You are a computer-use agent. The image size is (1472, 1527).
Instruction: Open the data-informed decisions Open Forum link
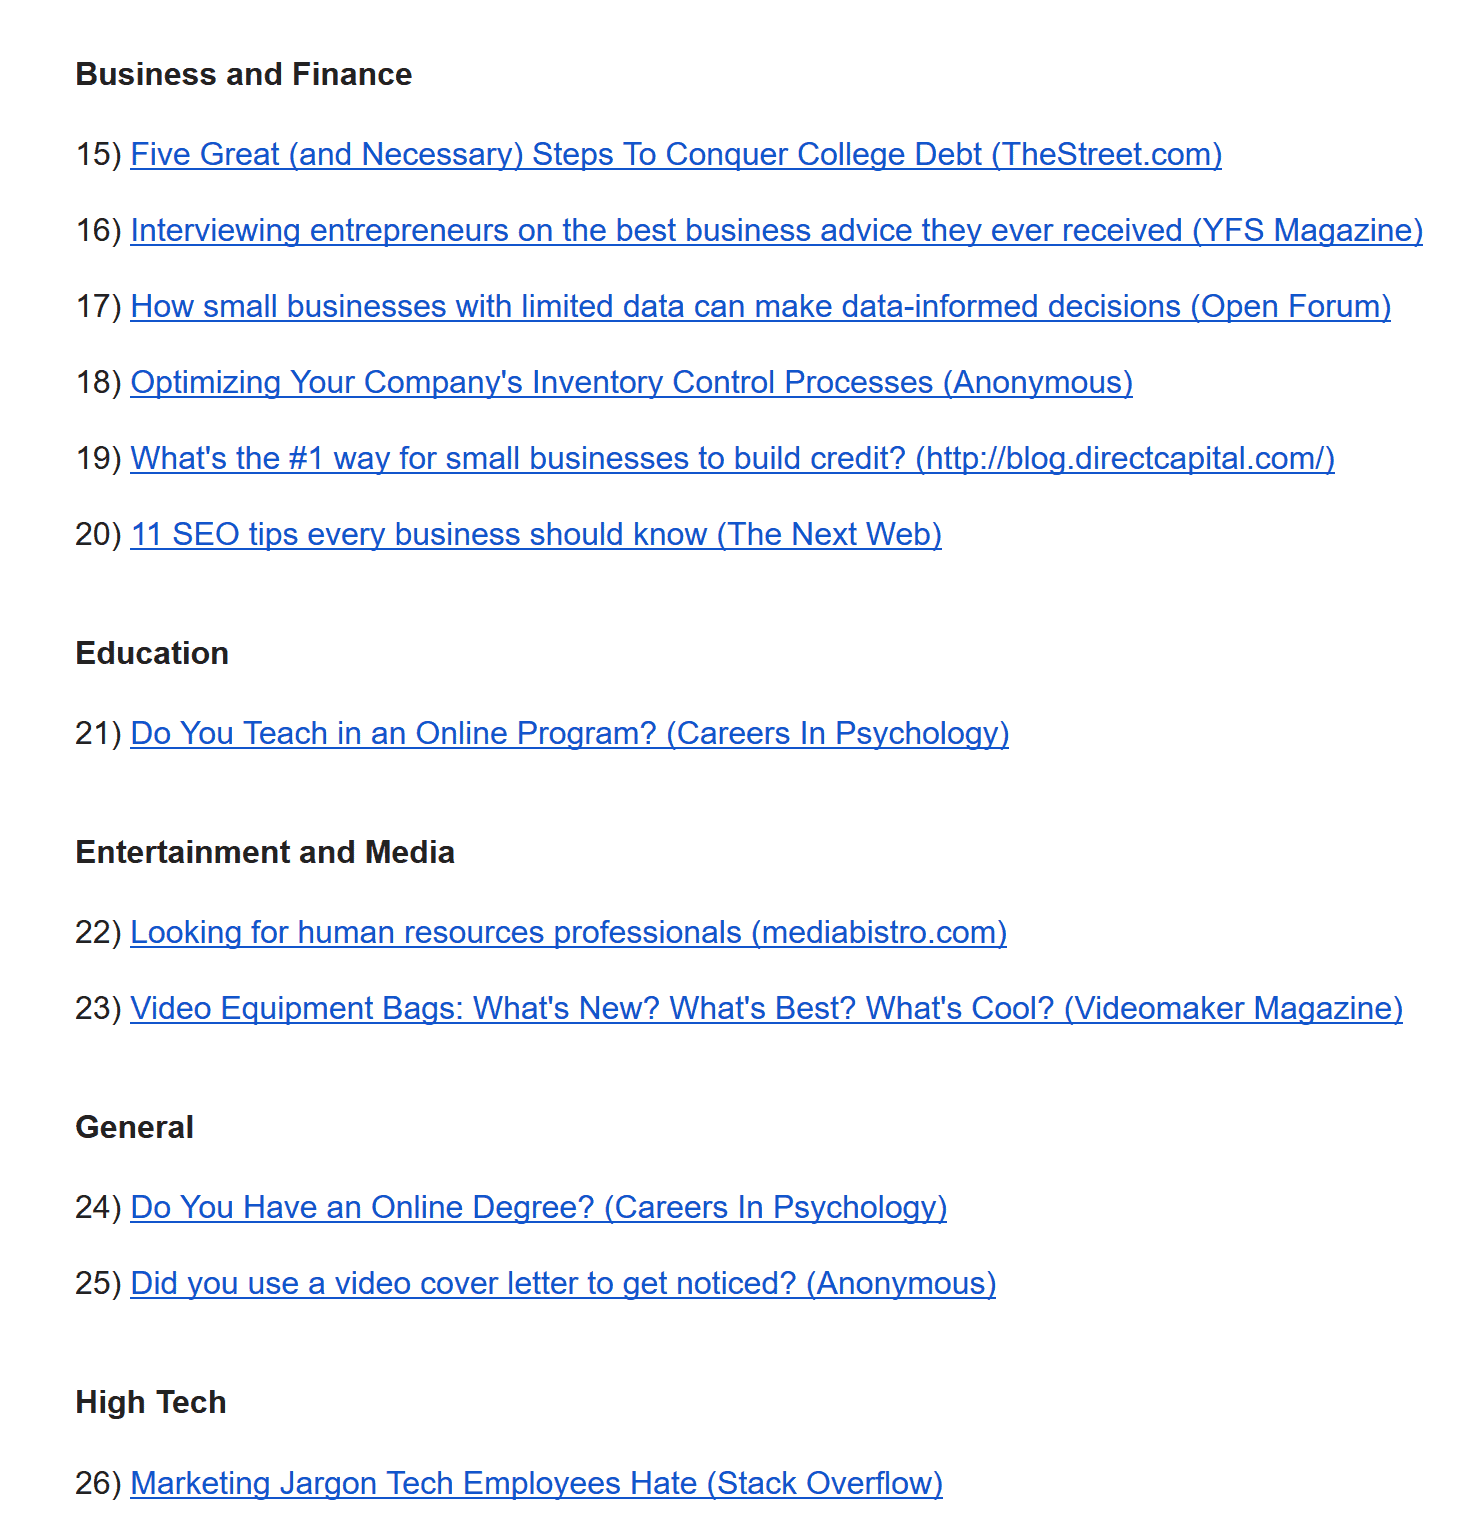click(x=761, y=307)
